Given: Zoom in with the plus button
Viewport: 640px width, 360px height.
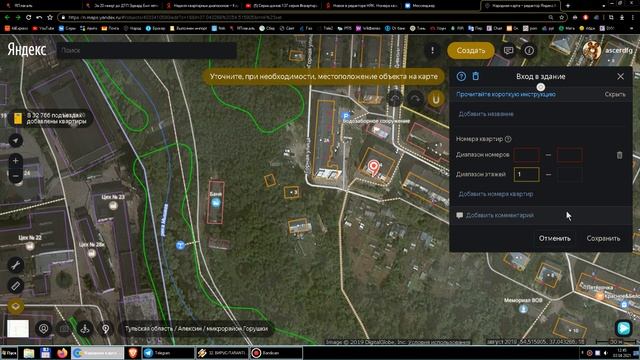Looking at the screenshot, I should [x=16, y=161].
